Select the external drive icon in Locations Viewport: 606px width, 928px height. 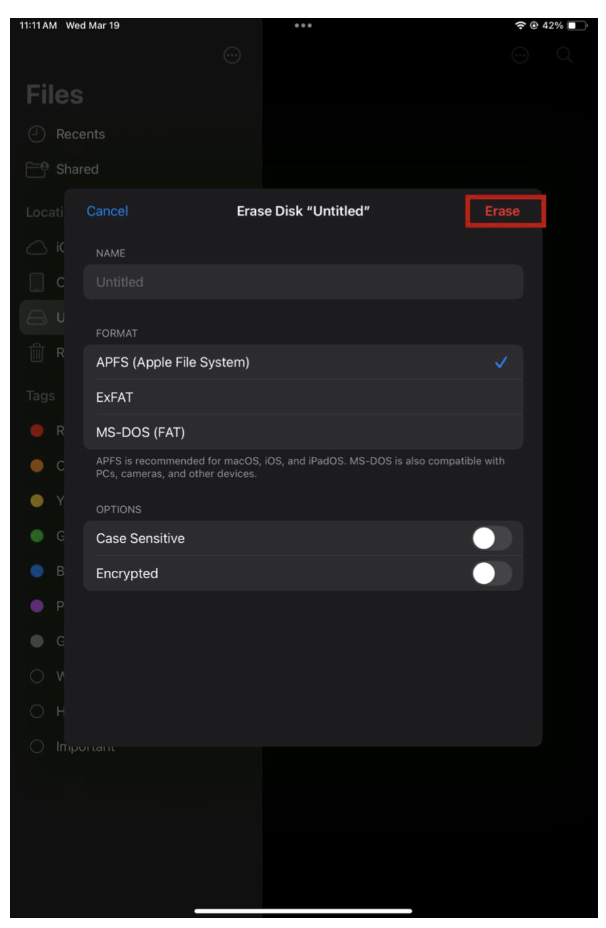(37, 317)
